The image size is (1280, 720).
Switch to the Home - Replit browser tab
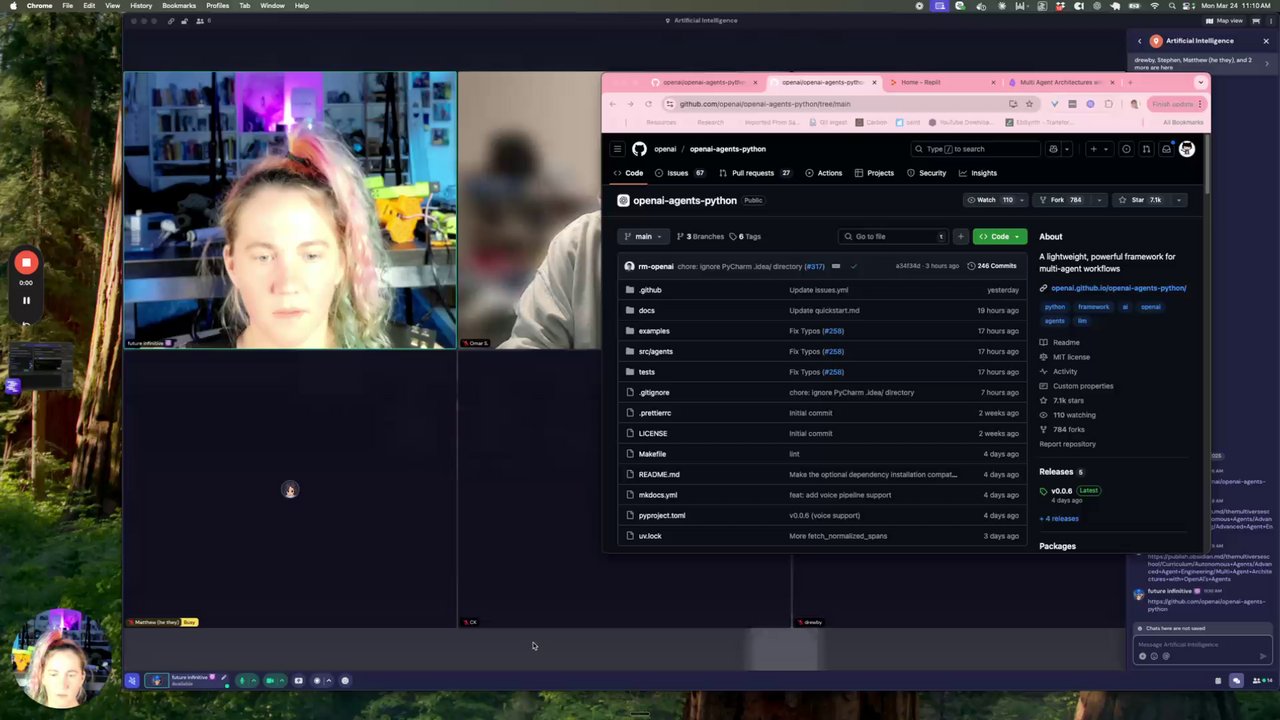(x=940, y=82)
